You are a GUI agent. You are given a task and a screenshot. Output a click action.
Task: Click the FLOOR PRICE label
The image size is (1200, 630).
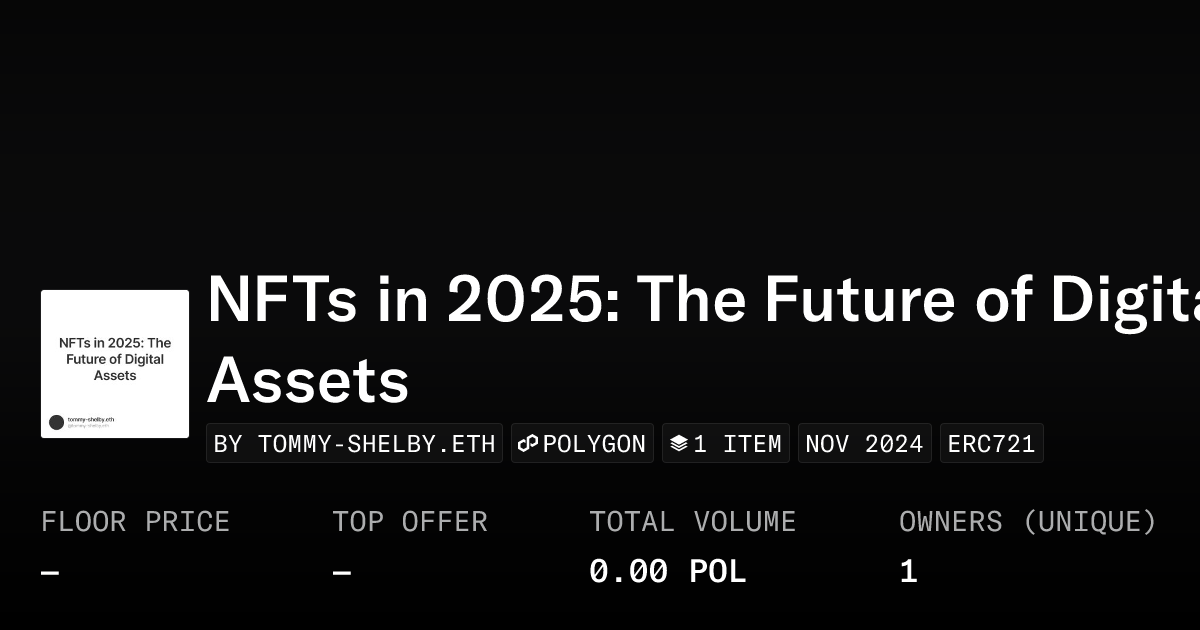tap(135, 522)
